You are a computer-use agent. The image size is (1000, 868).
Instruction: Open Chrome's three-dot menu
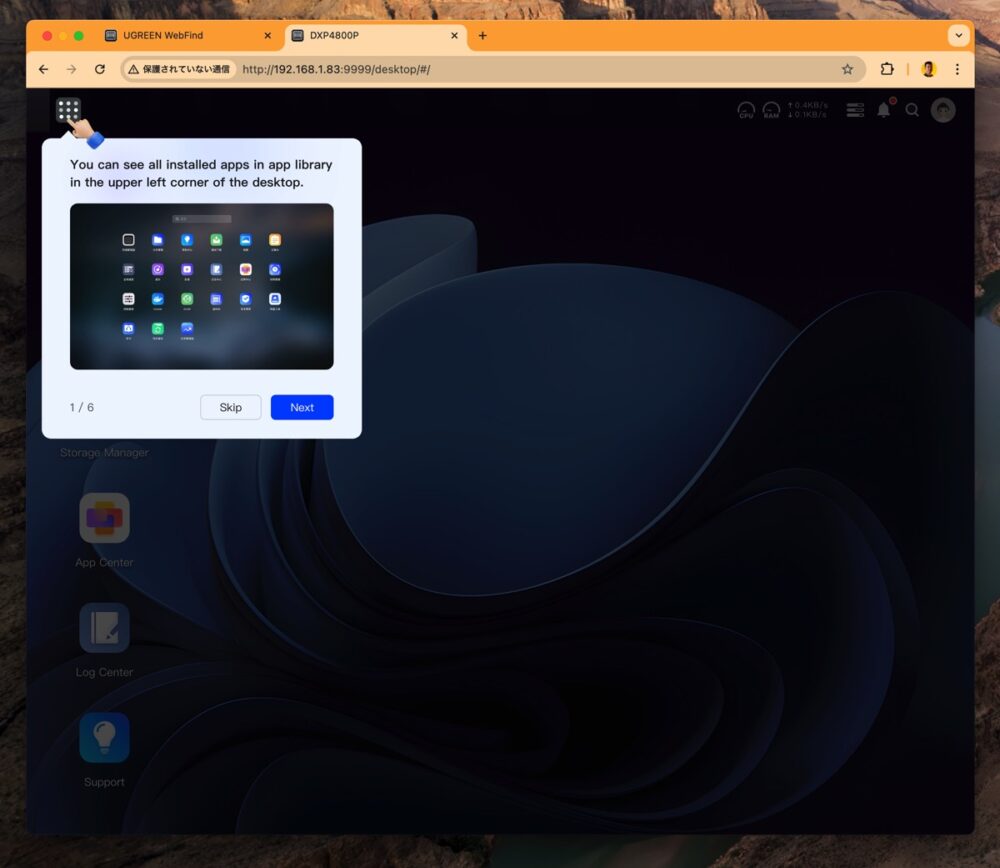[x=957, y=69]
